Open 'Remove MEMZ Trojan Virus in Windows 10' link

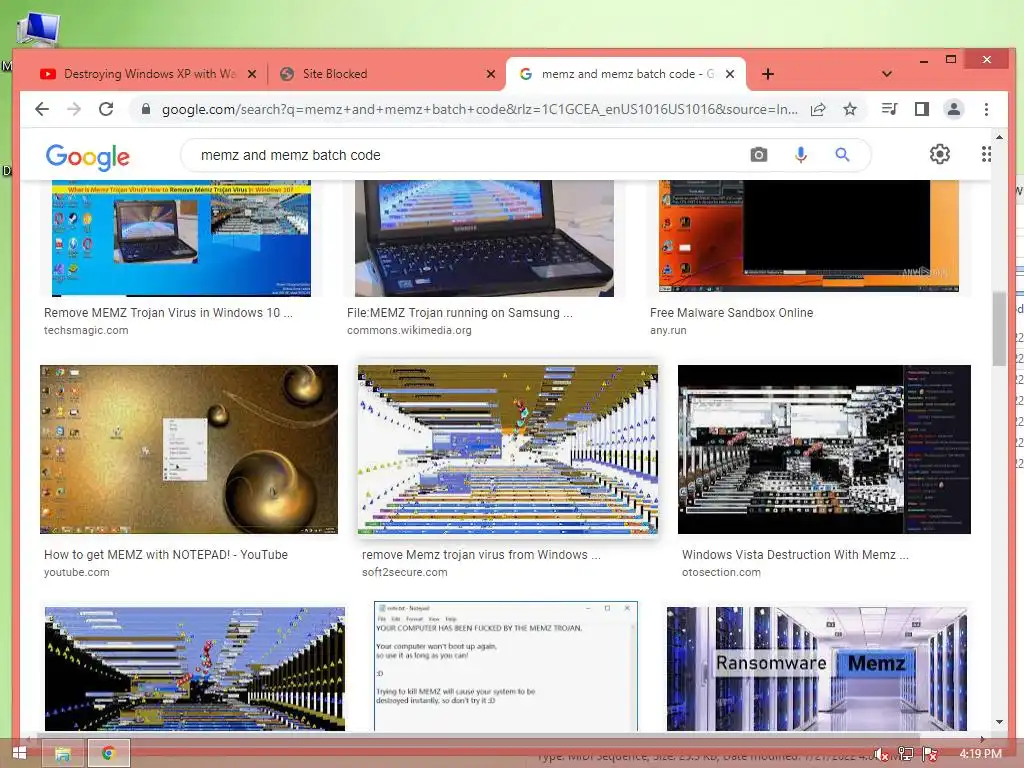168,313
